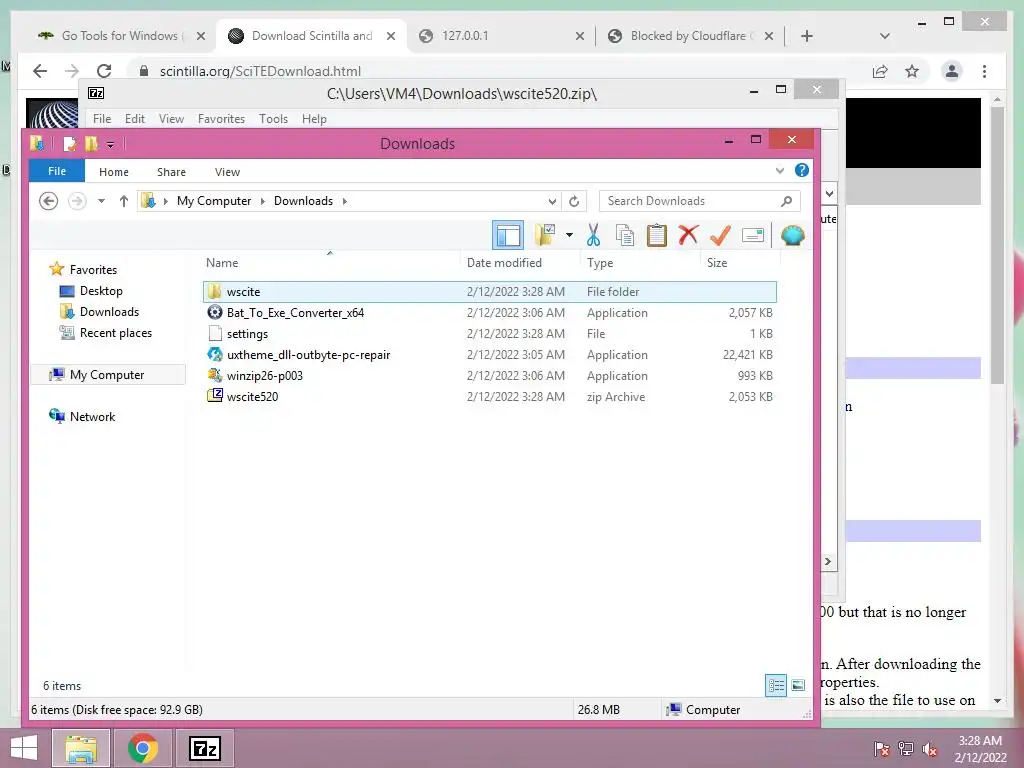The width and height of the screenshot is (1024, 768).
Task: Open the Chrome three-dot menu
Action: 984,71
